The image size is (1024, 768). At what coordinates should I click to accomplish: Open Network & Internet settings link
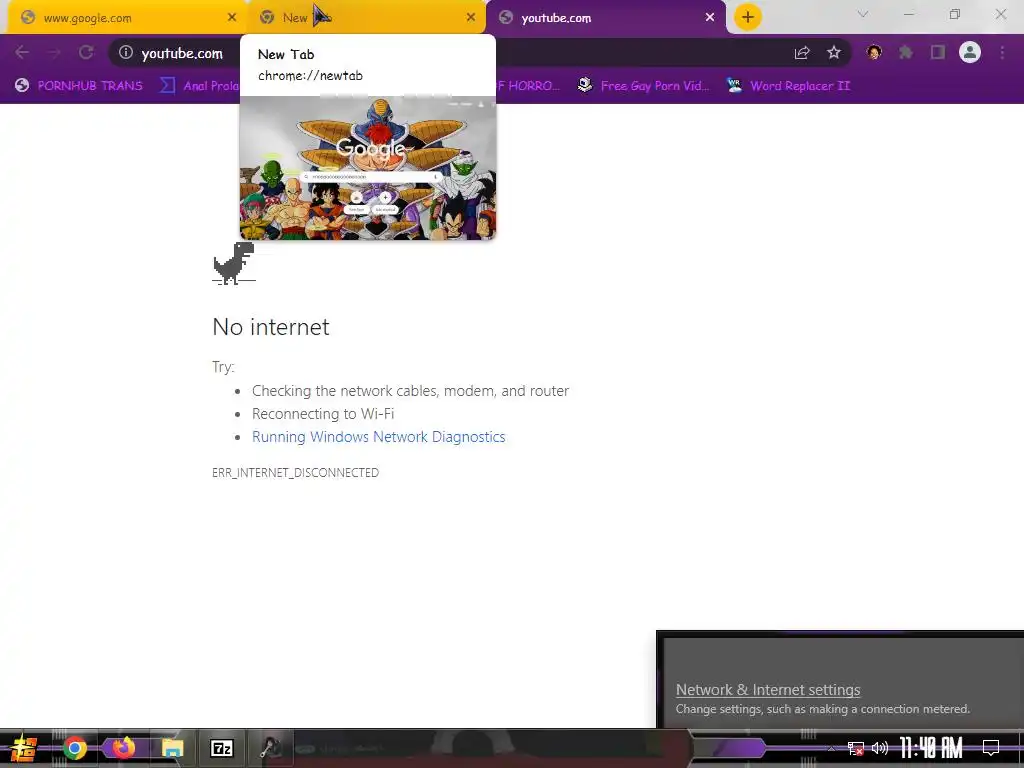point(768,690)
